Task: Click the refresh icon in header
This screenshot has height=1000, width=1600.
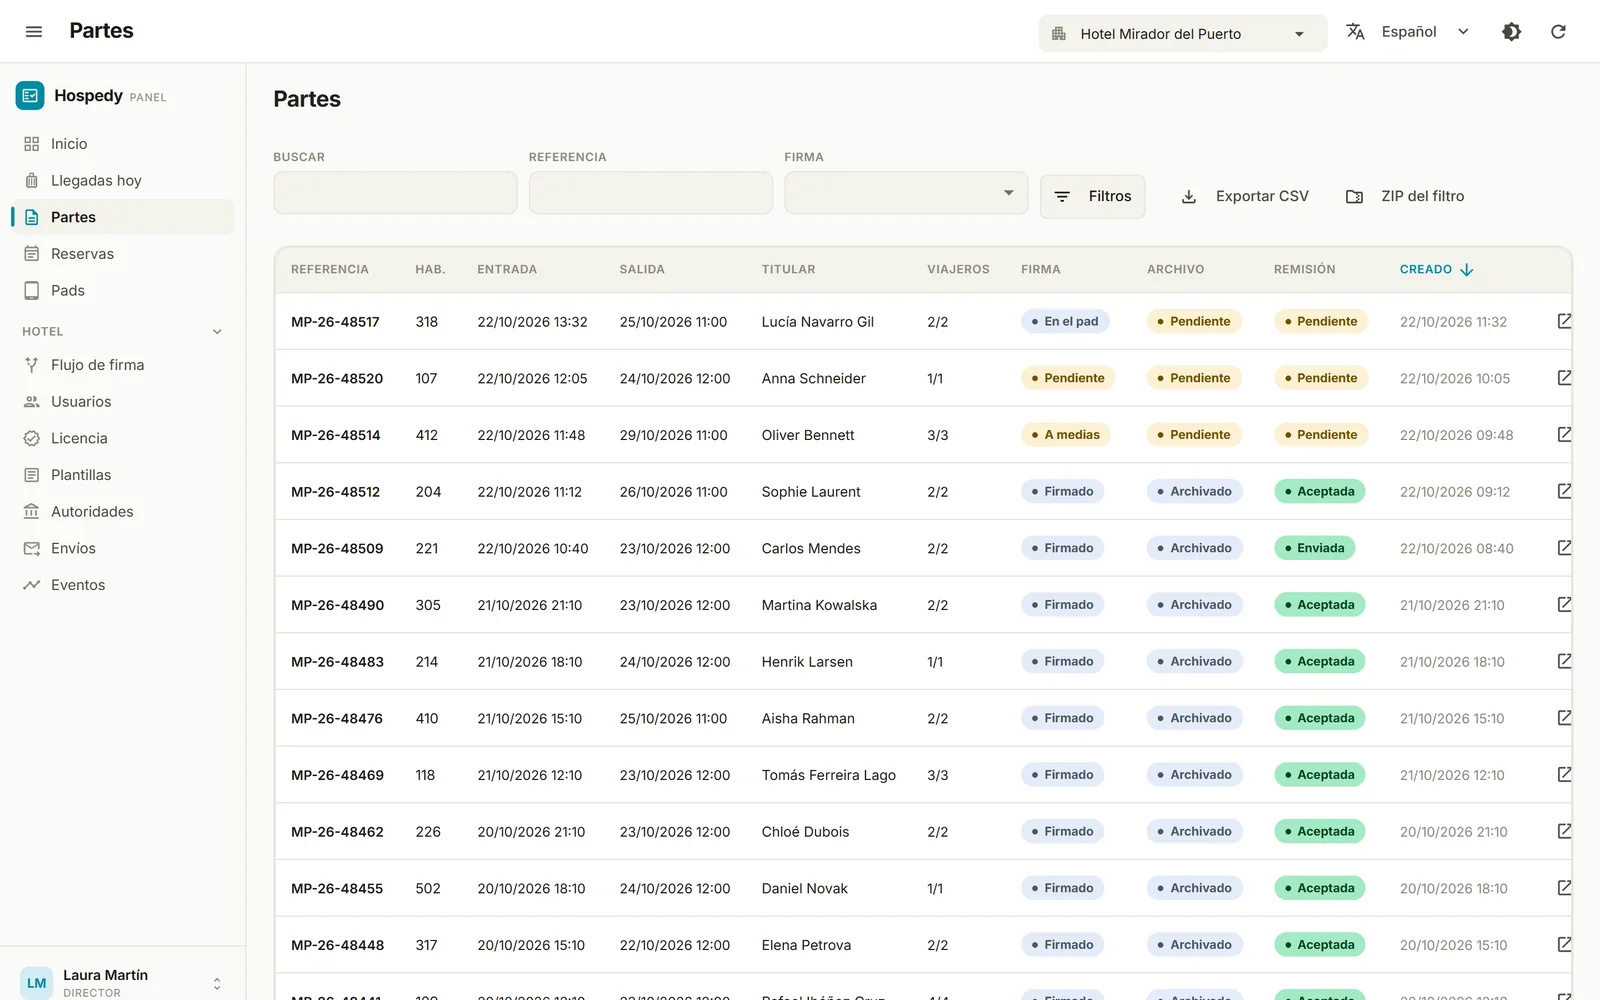Action: point(1558,32)
